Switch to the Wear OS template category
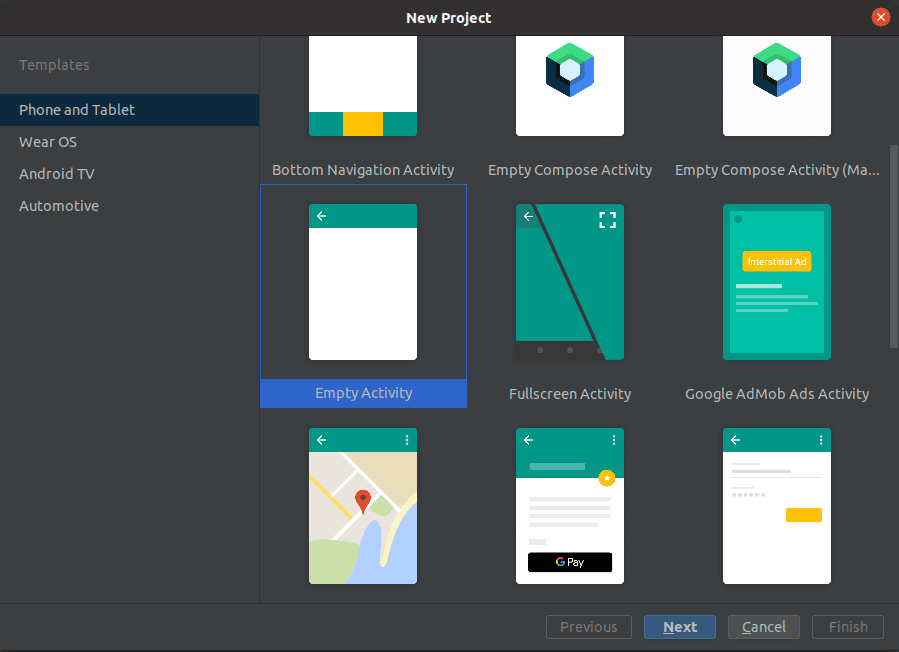Image resolution: width=899 pixels, height=652 pixels. (48, 142)
